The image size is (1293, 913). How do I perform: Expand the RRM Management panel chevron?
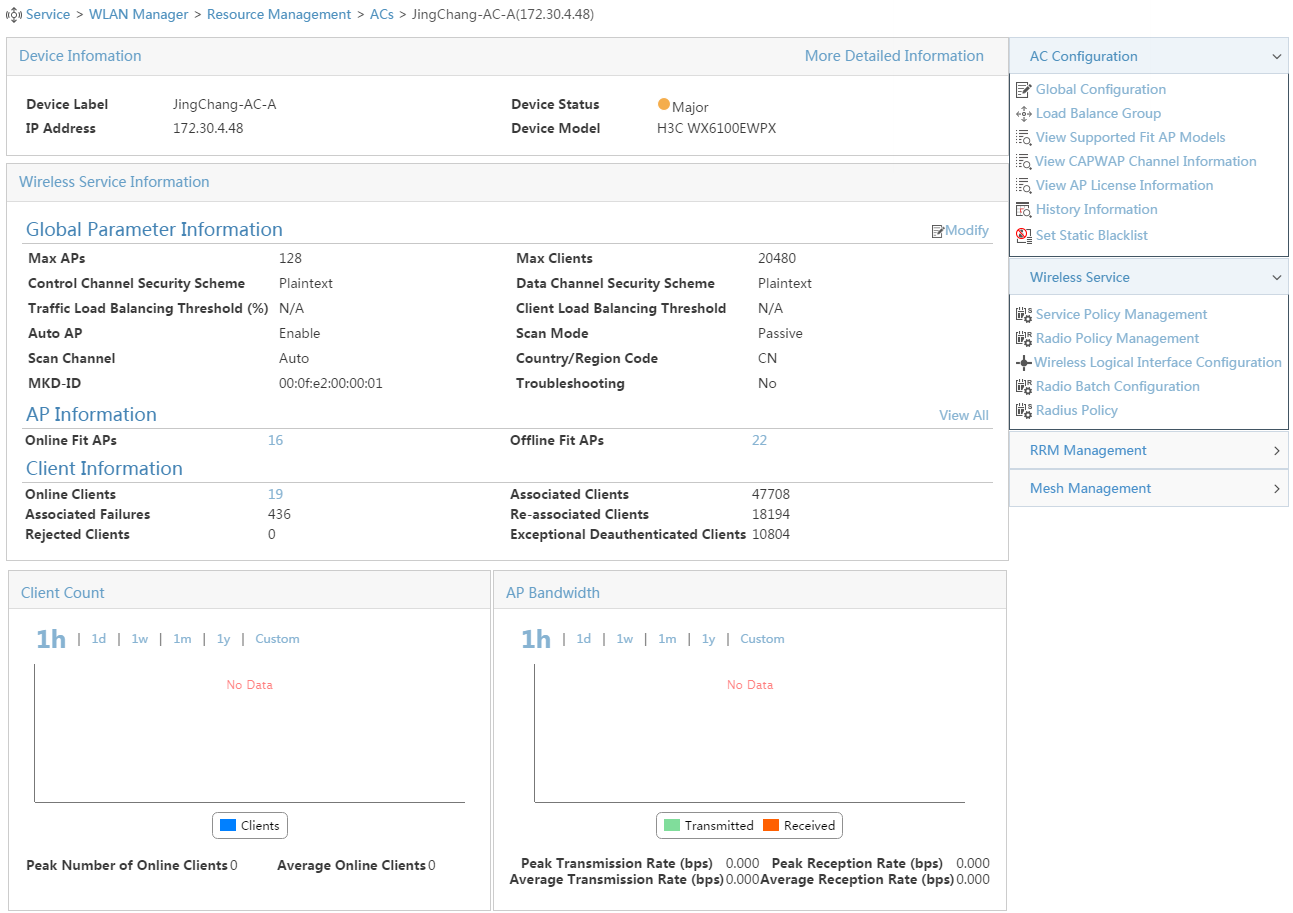tap(1277, 451)
